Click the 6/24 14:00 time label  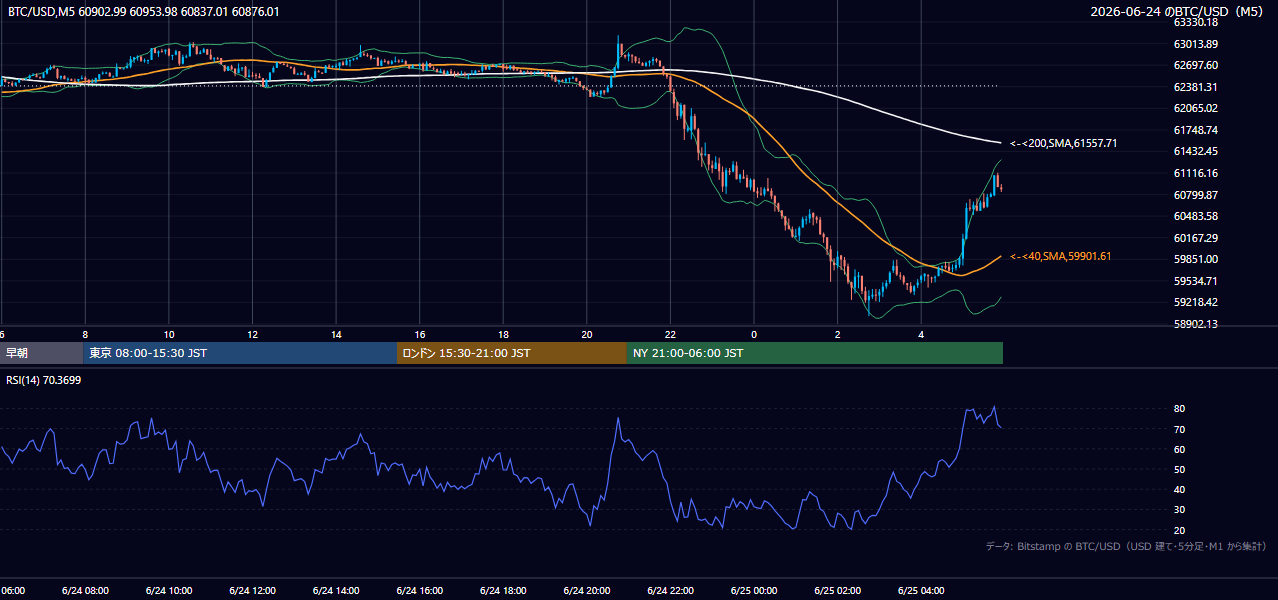(336, 590)
